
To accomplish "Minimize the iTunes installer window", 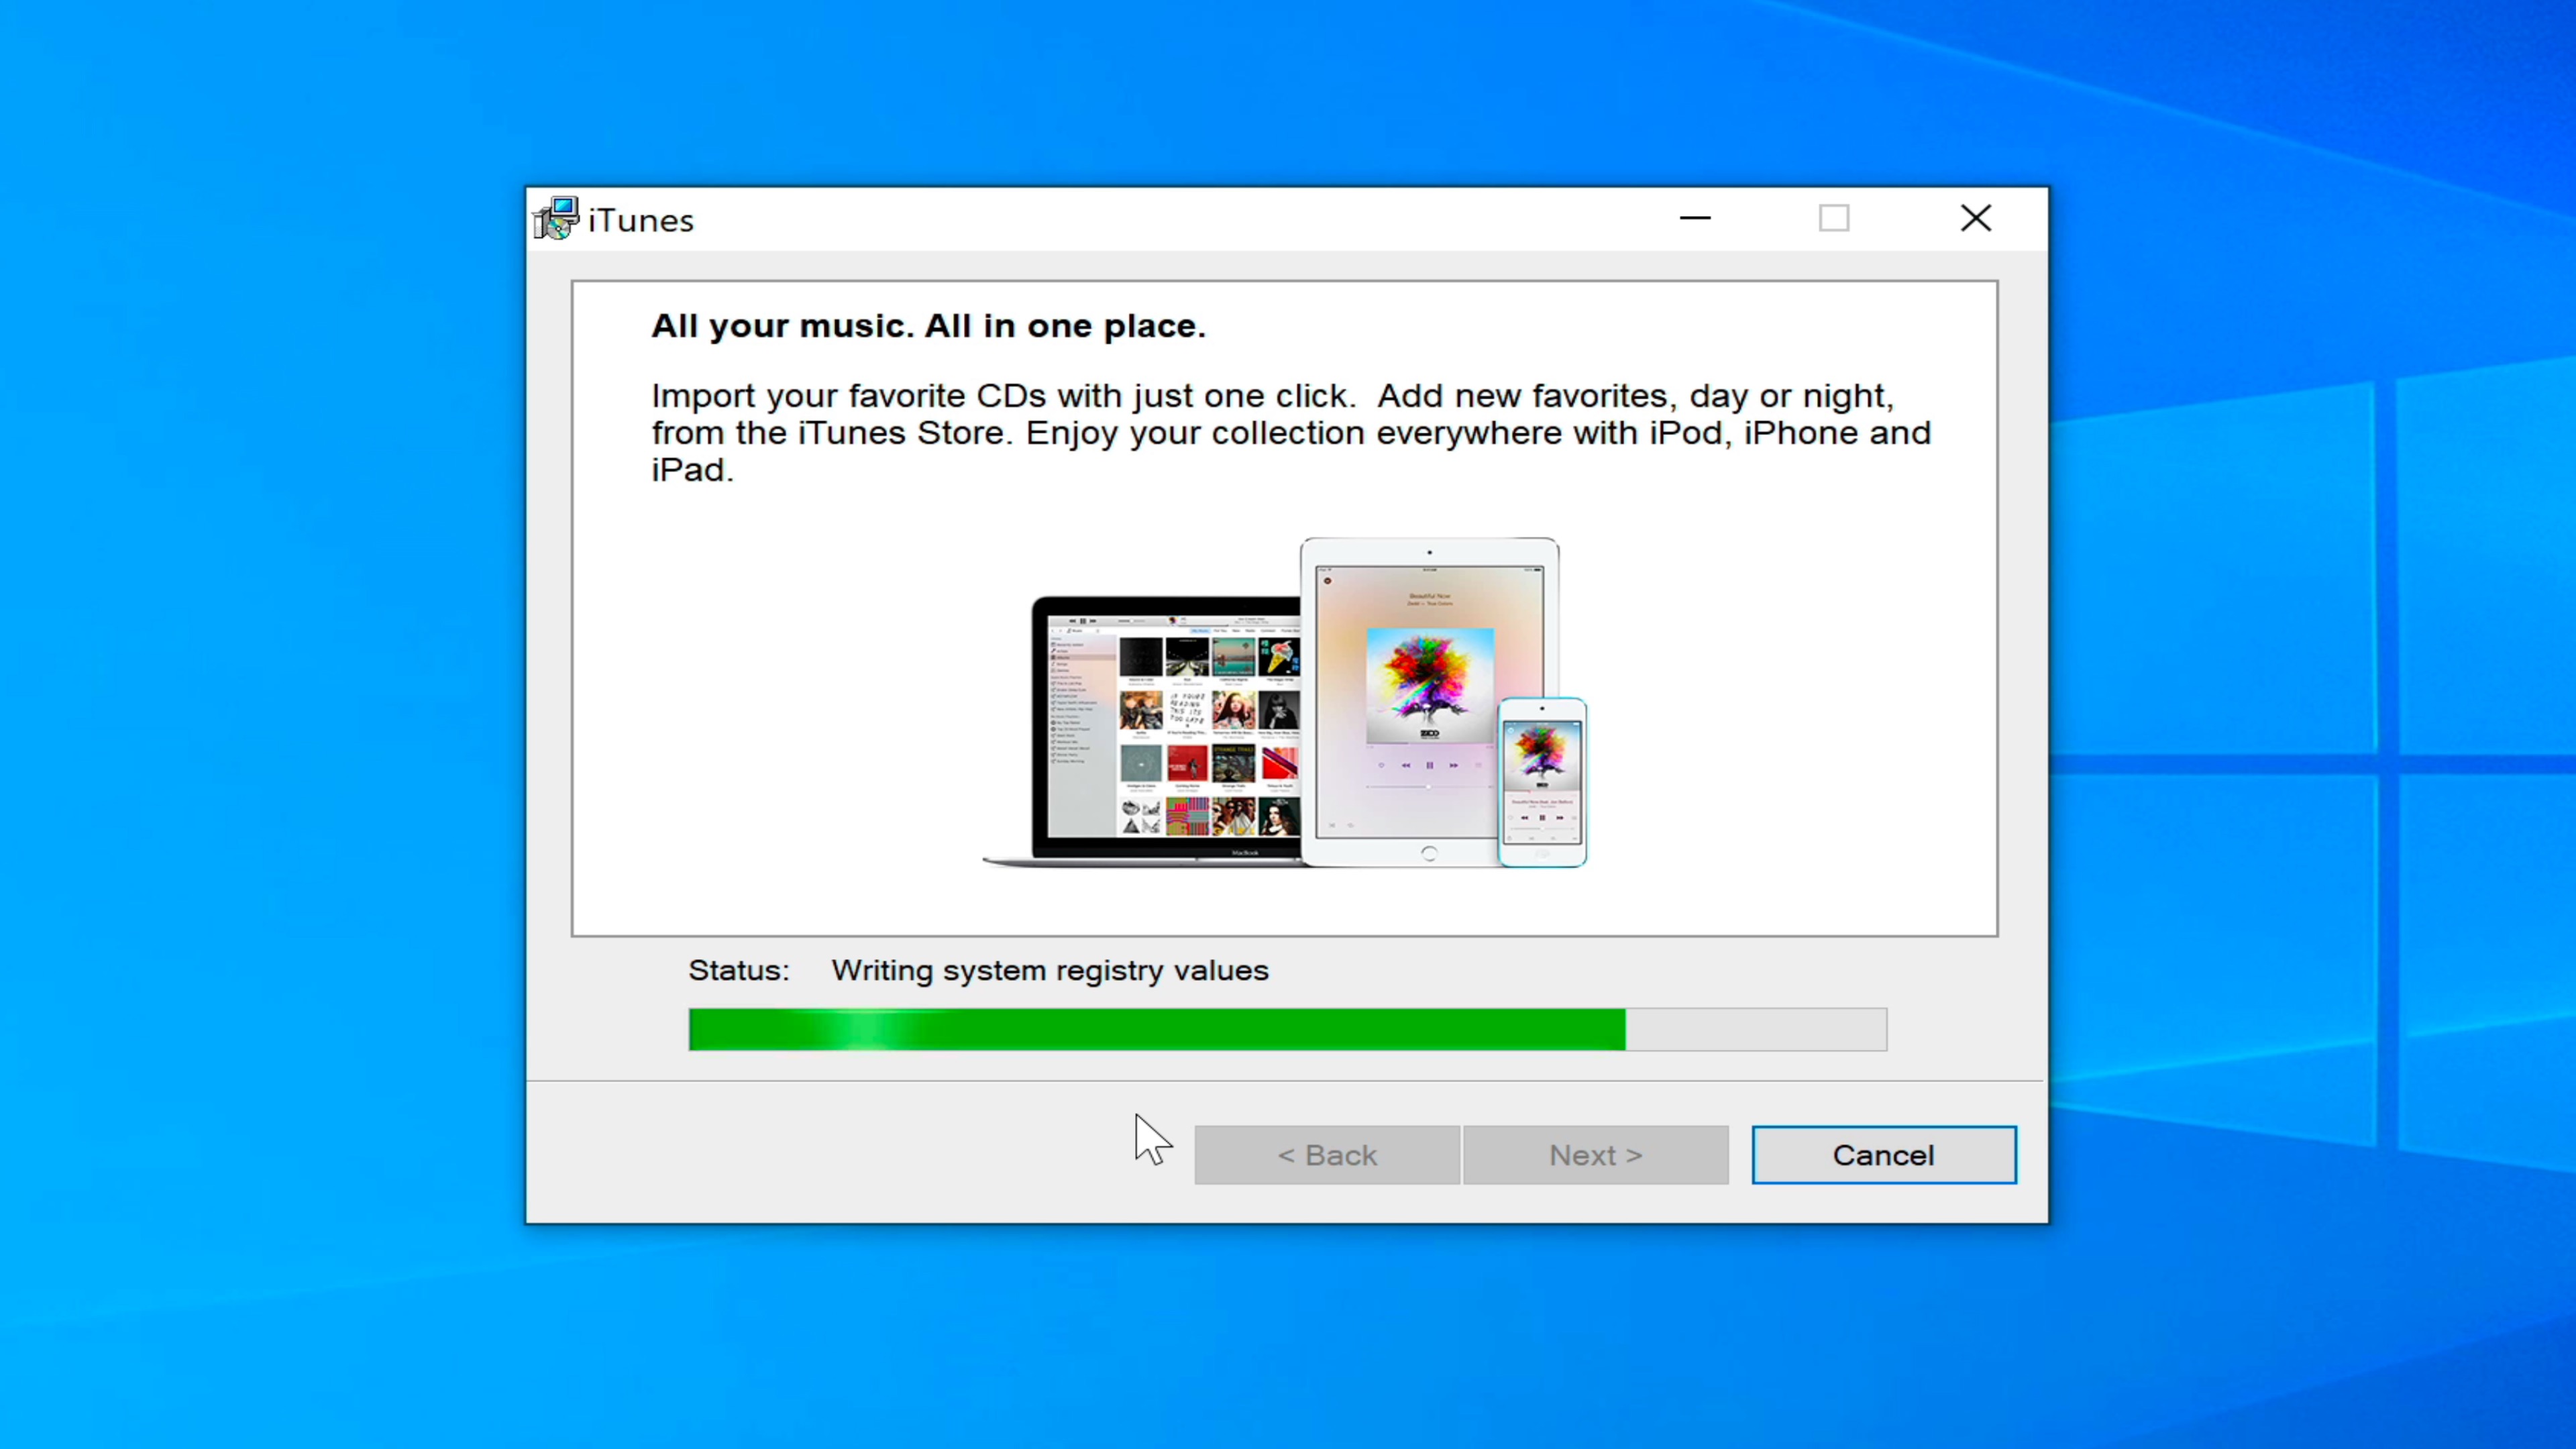I will pos(1695,218).
